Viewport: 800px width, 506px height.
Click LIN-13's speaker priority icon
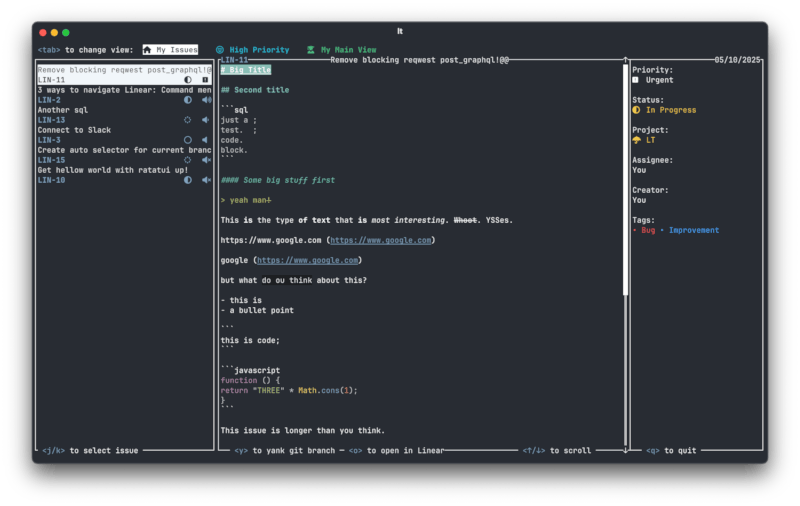[x=205, y=120]
